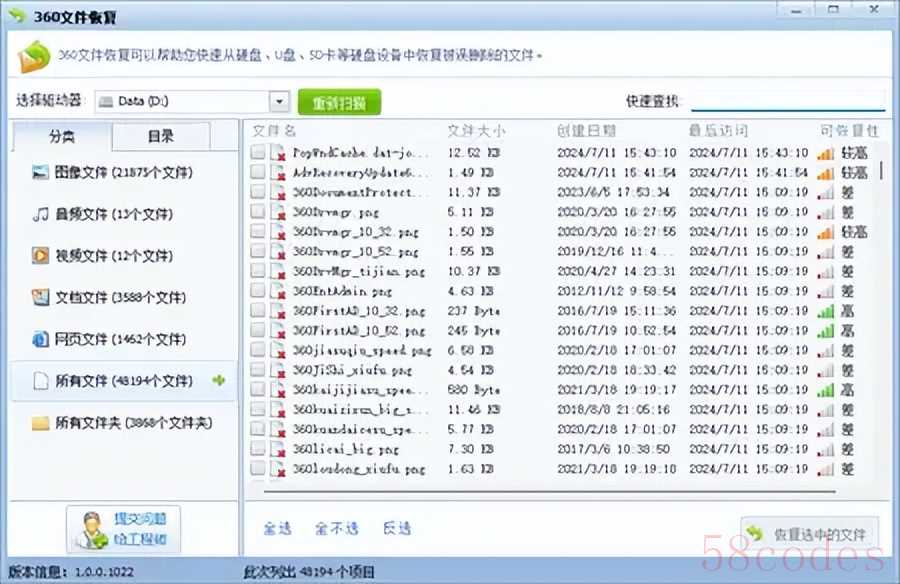Click the 全选 link
This screenshot has height=584, width=900.
(x=277, y=528)
